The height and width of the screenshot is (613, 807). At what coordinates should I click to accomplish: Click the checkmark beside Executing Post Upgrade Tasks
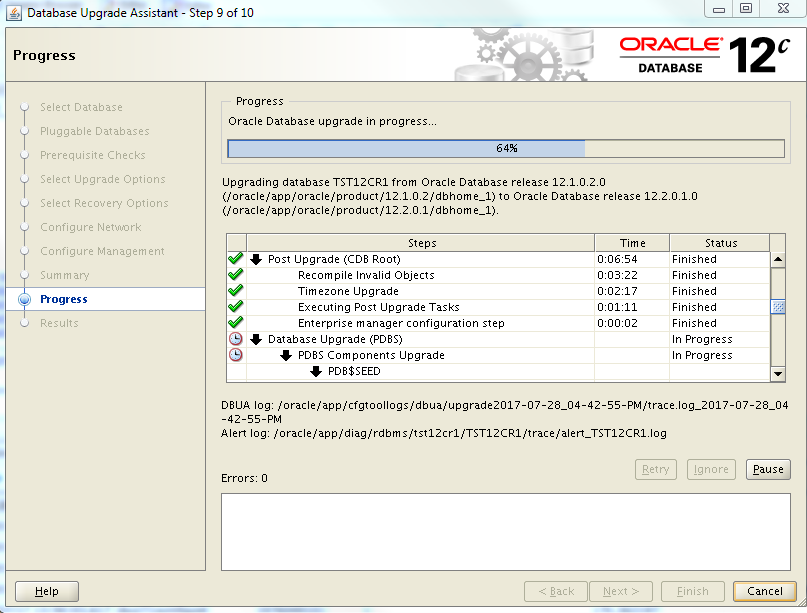tap(235, 307)
